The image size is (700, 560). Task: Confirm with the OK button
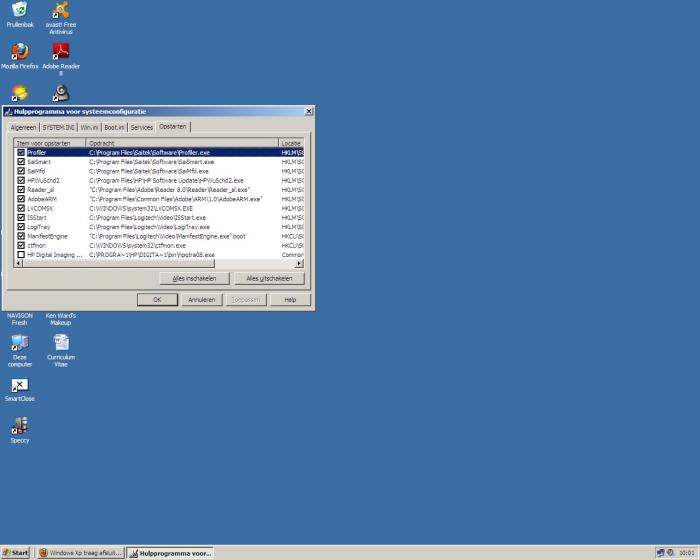[157, 300]
